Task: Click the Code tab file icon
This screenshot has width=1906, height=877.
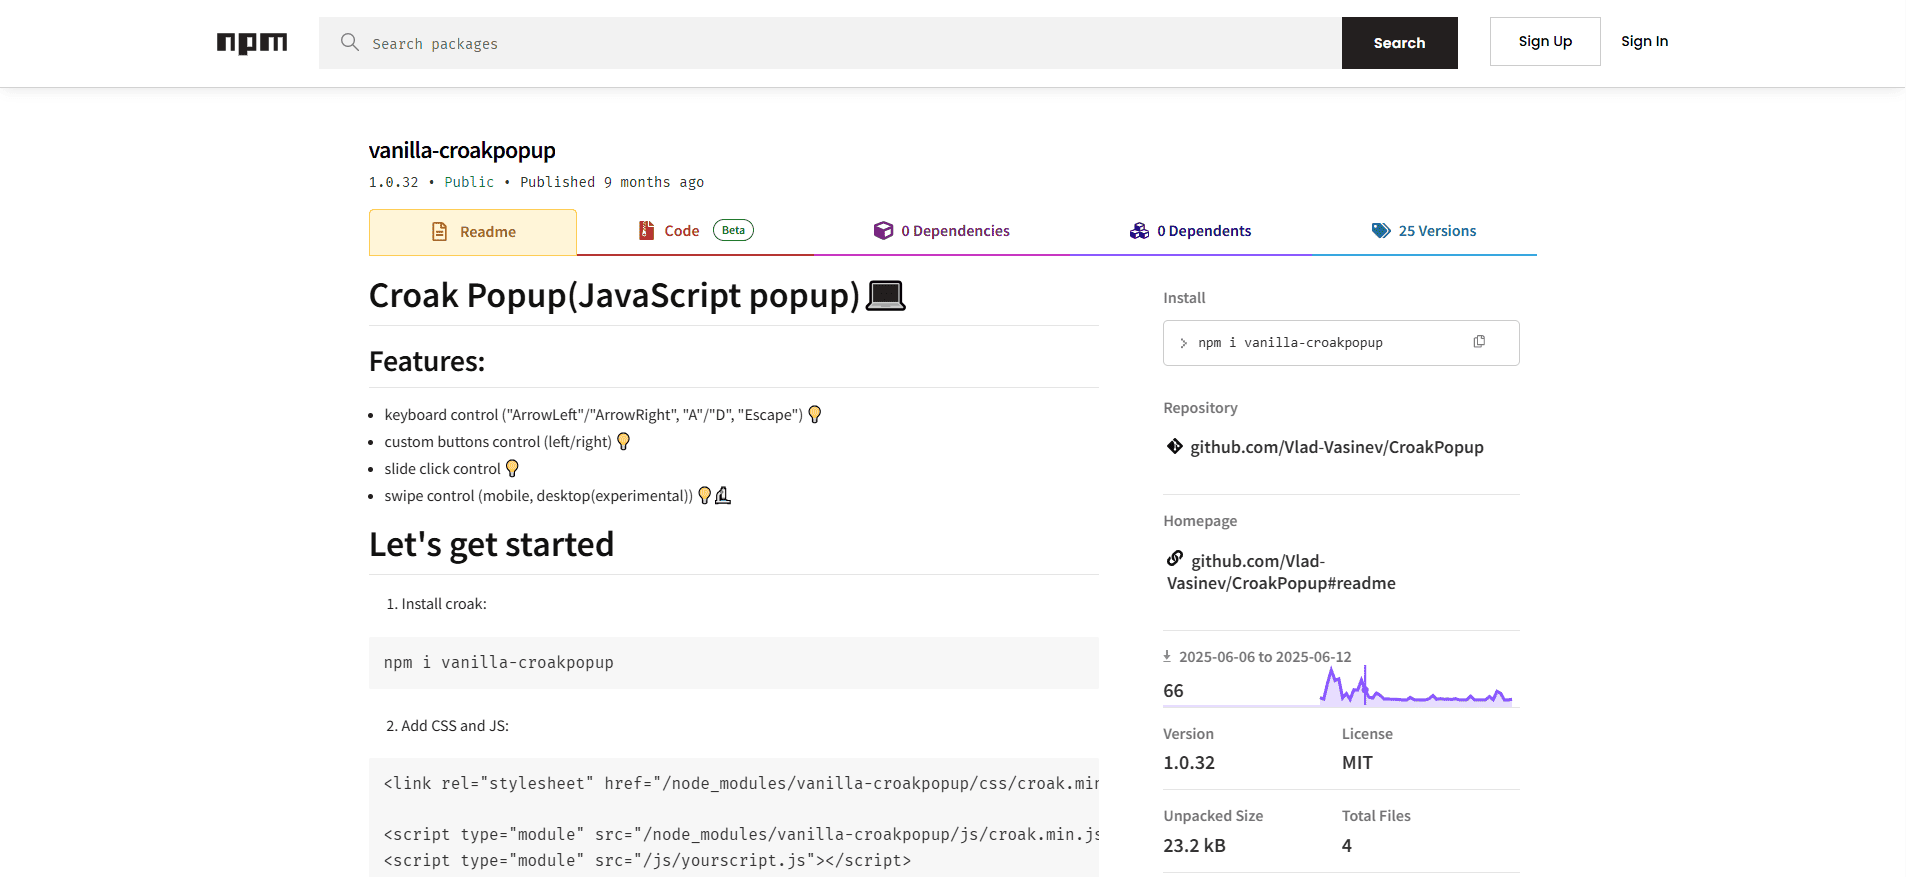Action: (647, 231)
